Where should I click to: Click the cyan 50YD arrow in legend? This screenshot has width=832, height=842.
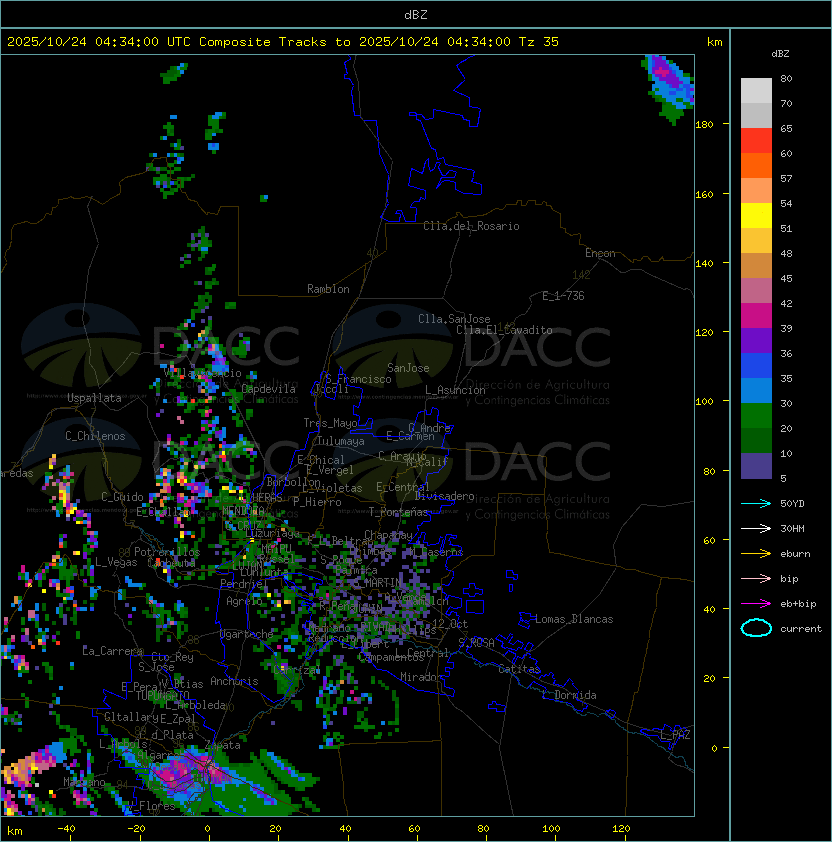pyautogui.click(x=756, y=503)
